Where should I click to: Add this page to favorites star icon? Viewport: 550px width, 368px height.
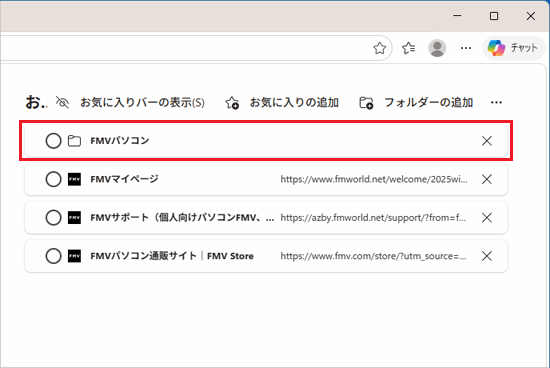[x=380, y=48]
